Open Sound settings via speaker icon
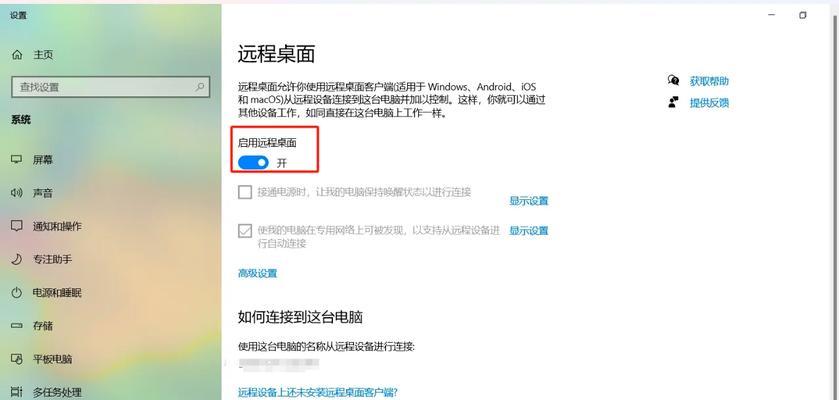Image resolution: width=839 pixels, height=400 pixels. tap(17, 193)
